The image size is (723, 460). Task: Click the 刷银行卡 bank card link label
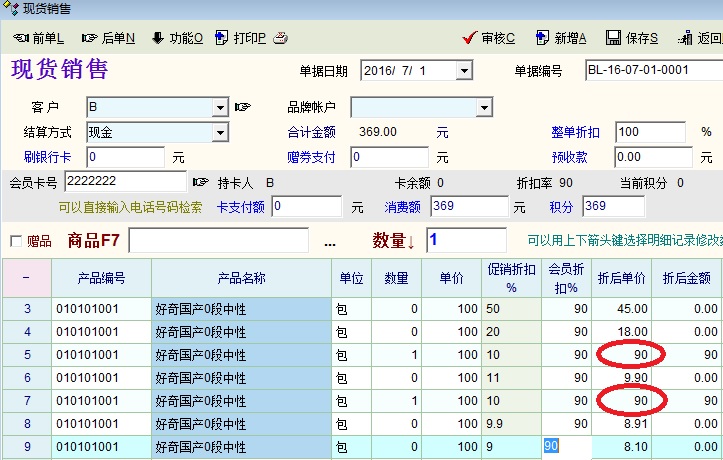(x=47, y=157)
